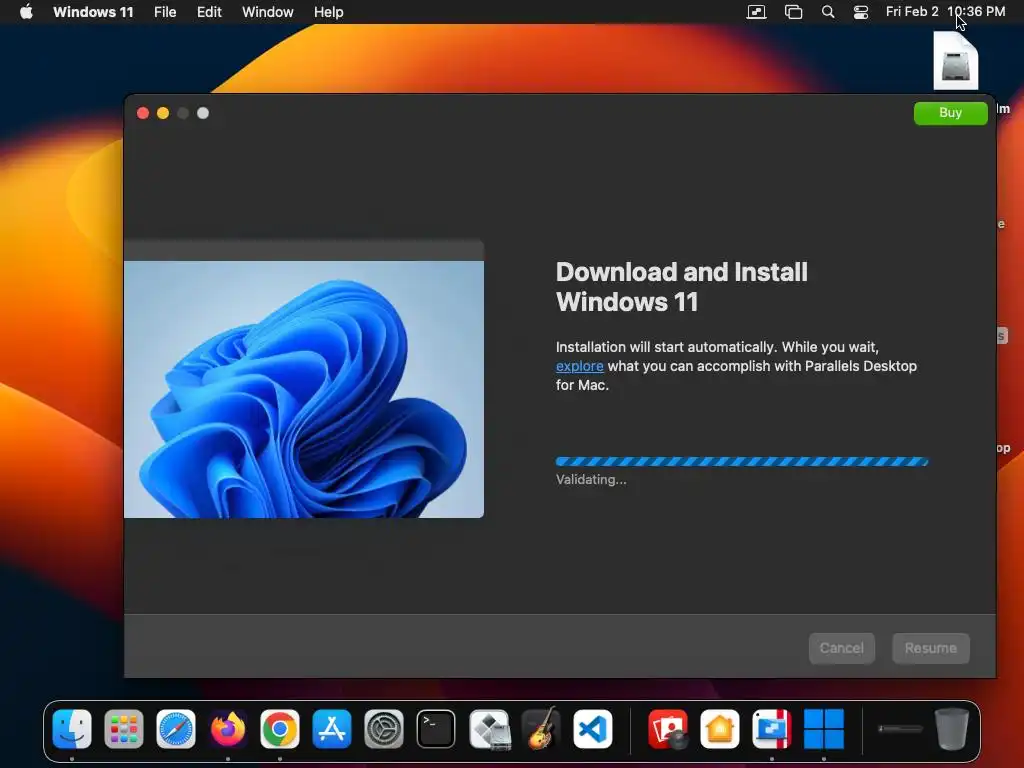The image size is (1024, 768).
Task: Open Spotlight search in menu bar
Action: tap(827, 12)
